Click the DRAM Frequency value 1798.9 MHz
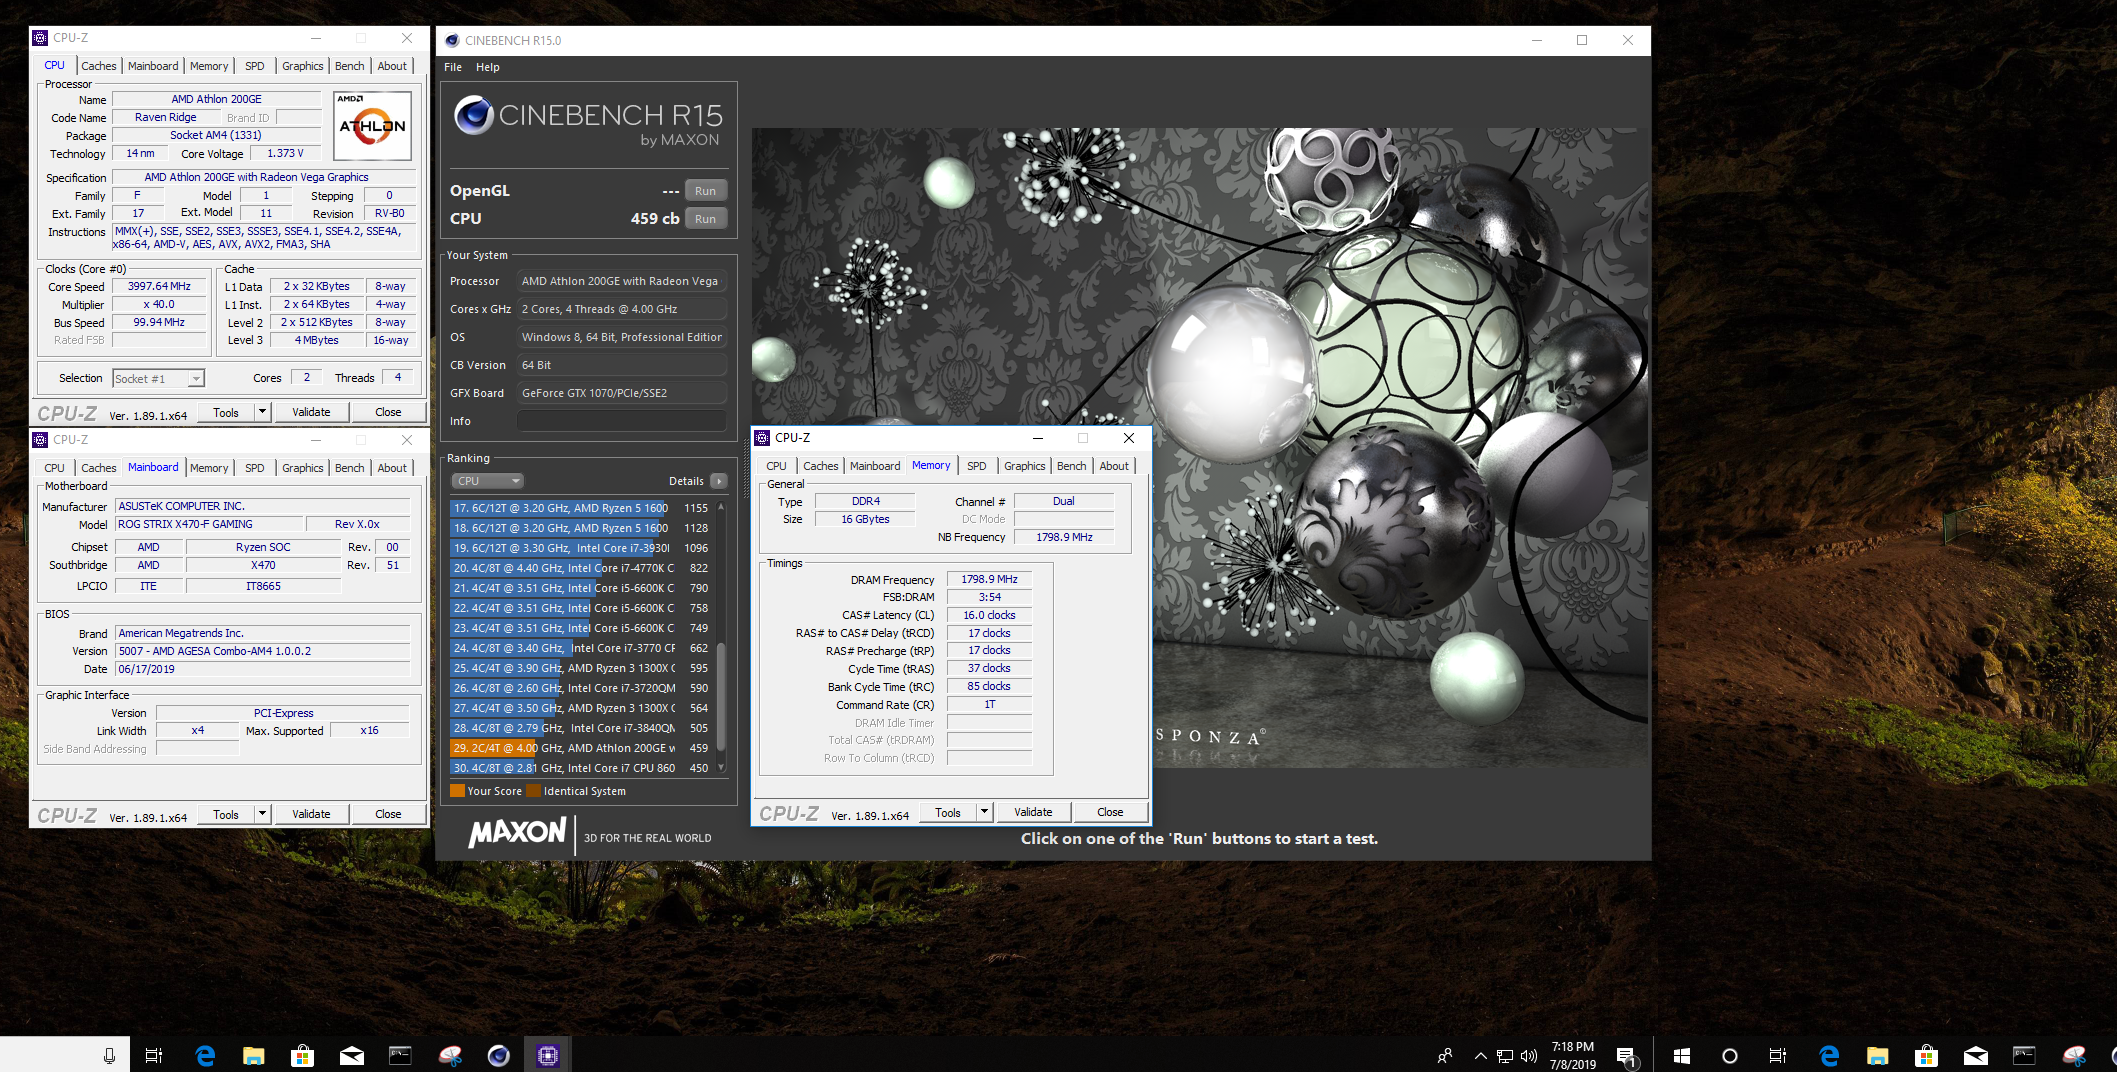2117x1072 pixels. [x=989, y=579]
